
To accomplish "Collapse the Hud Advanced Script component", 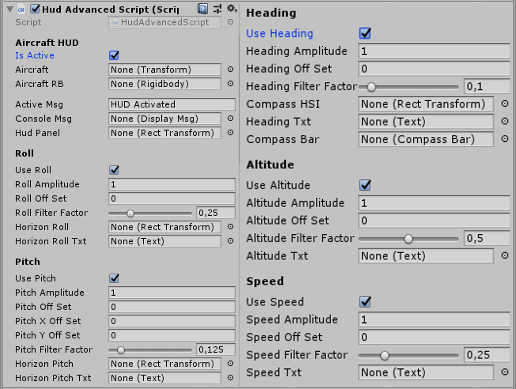I will 10,9.
